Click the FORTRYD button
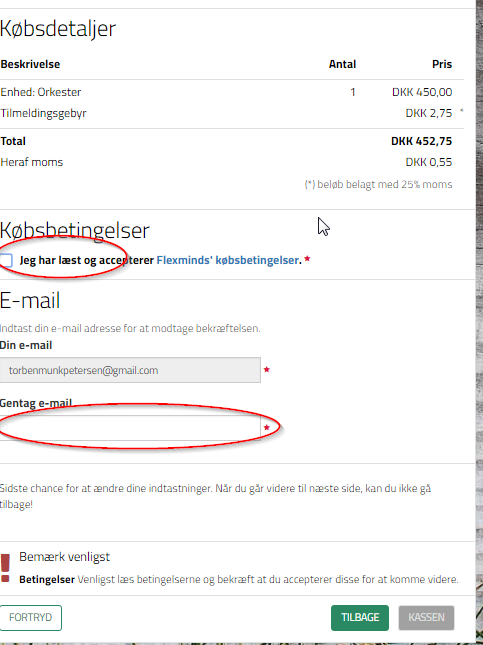The height and width of the screenshot is (645, 483). click(31, 617)
